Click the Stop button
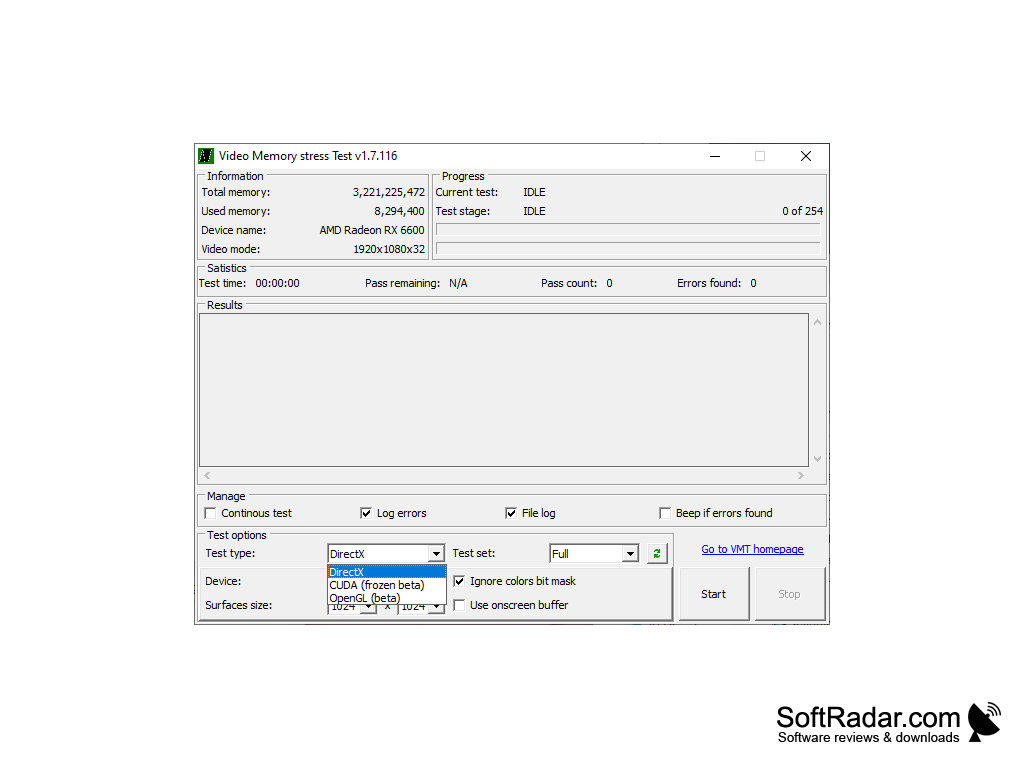This screenshot has height=768, width=1024. coord(789,593)
